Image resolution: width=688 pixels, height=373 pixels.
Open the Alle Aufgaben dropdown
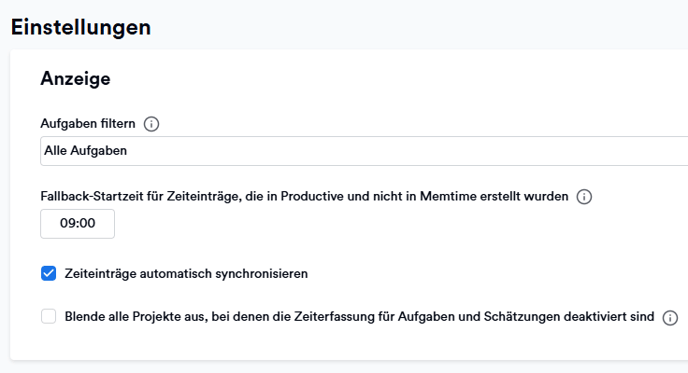pos(364,151)
